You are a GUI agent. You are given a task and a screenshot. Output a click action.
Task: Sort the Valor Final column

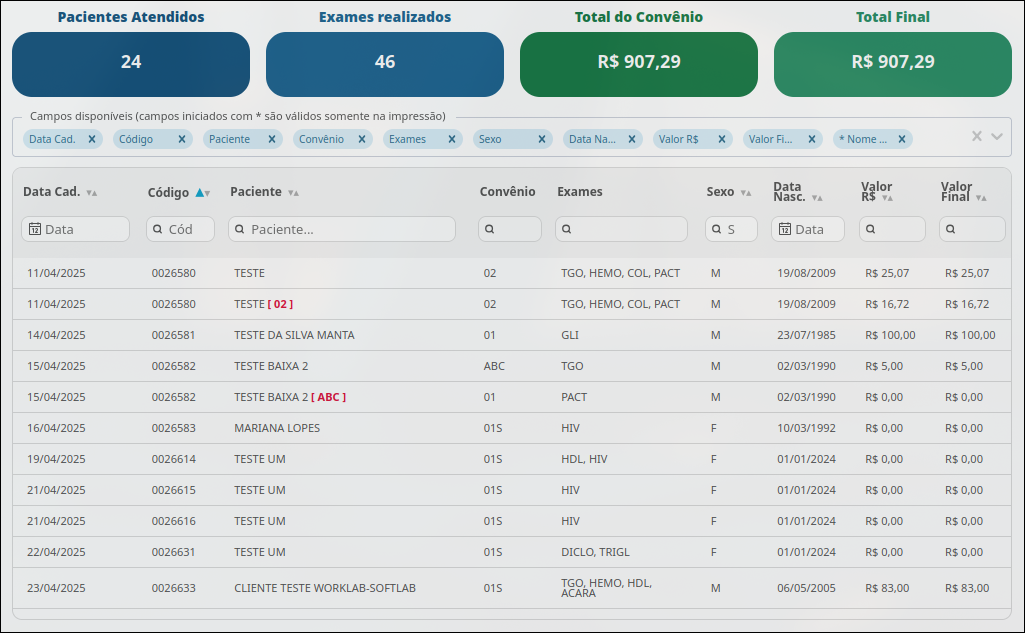[981, 197]
